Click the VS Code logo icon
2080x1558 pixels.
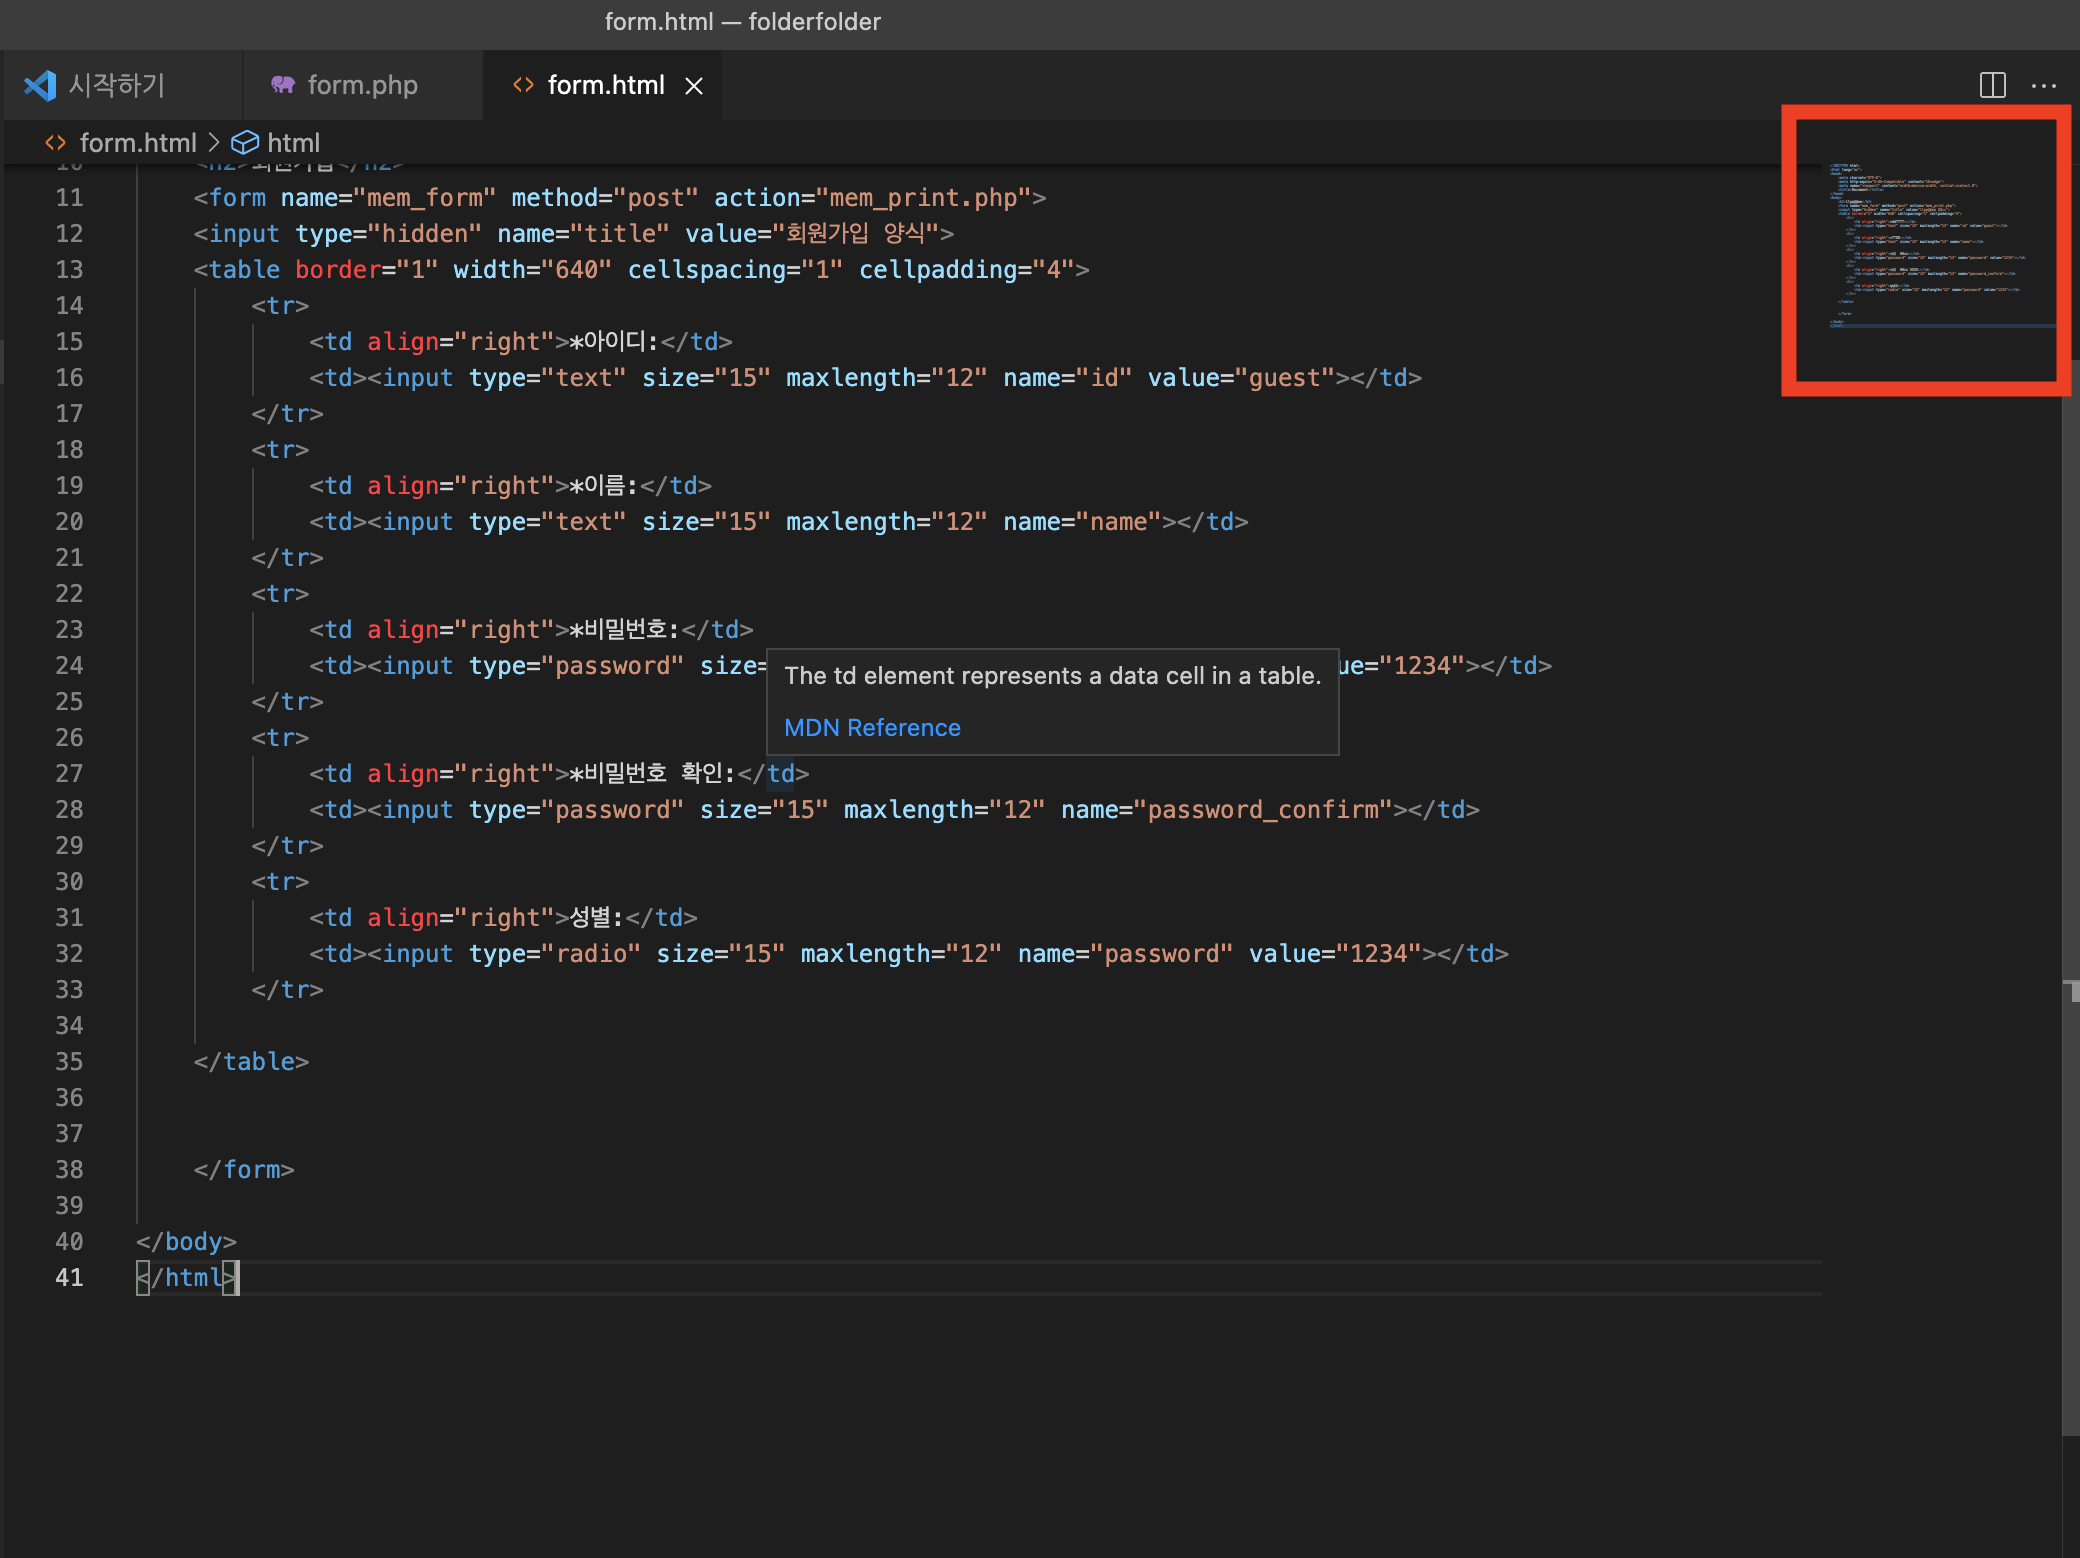tap(40, 85)
